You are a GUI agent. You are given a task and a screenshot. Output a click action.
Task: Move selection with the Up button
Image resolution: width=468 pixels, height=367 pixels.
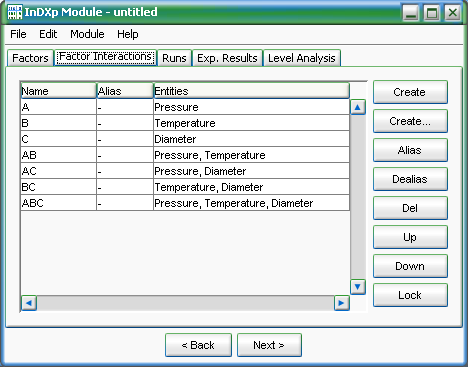[410, 237]
